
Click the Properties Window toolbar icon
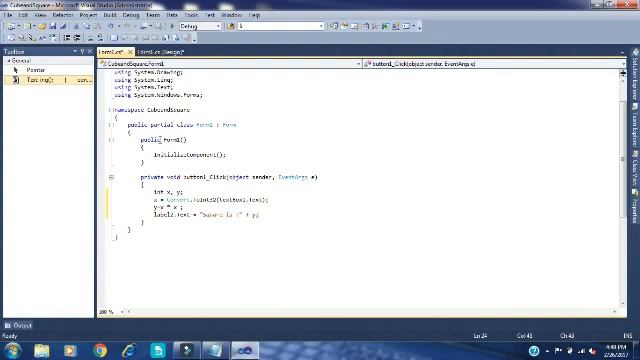(344, 26)
